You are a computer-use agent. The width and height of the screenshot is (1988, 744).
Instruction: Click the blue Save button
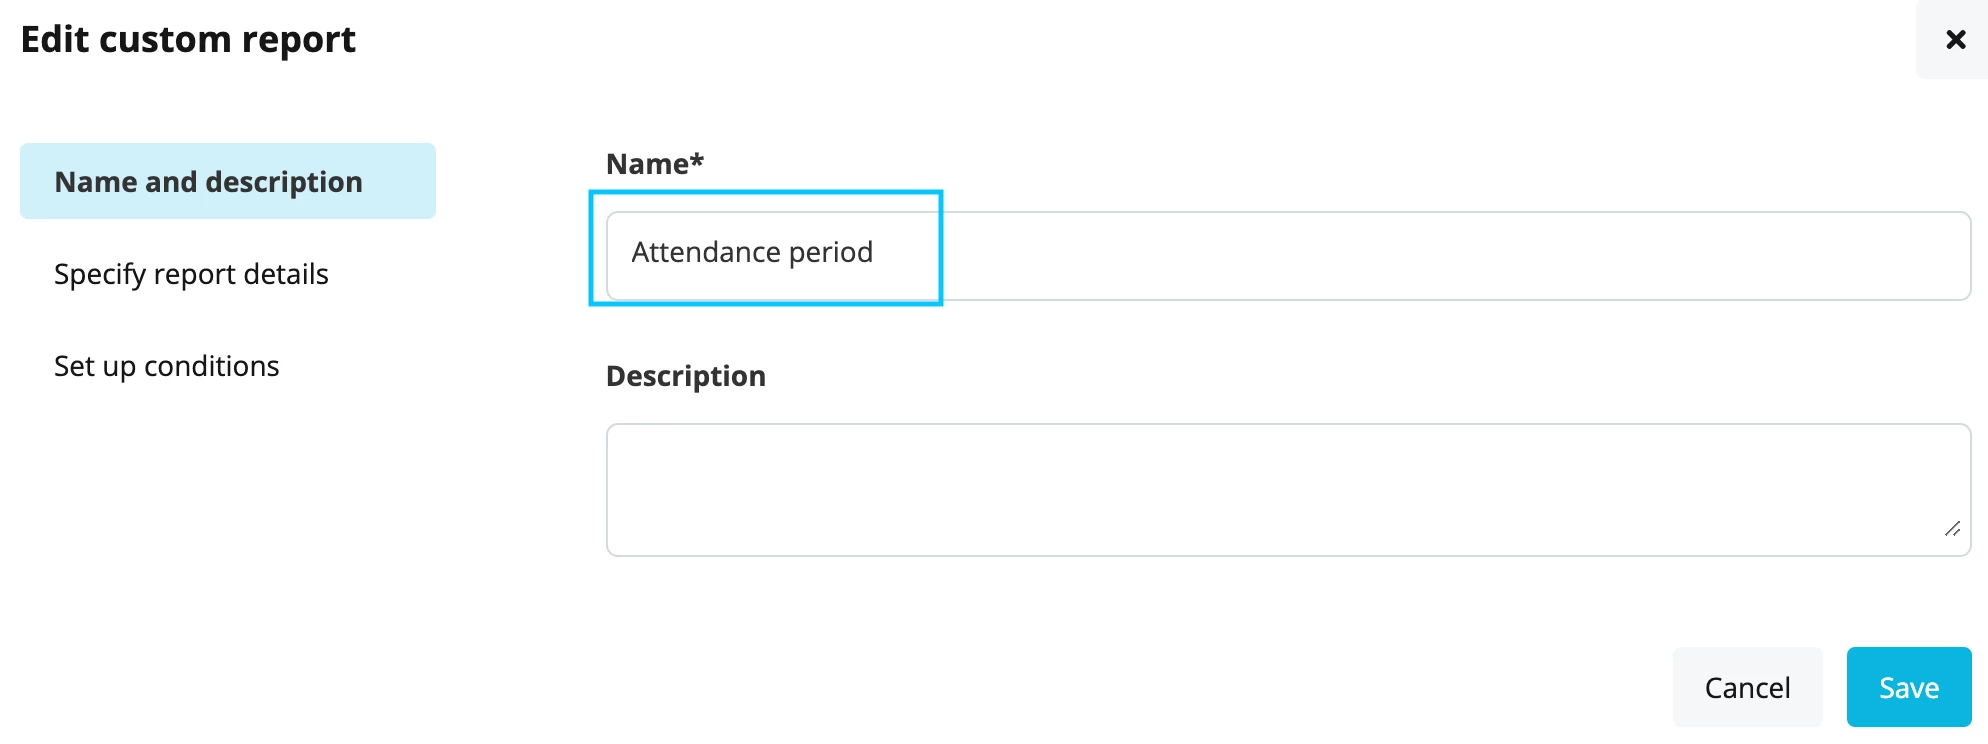(1909, 687)
